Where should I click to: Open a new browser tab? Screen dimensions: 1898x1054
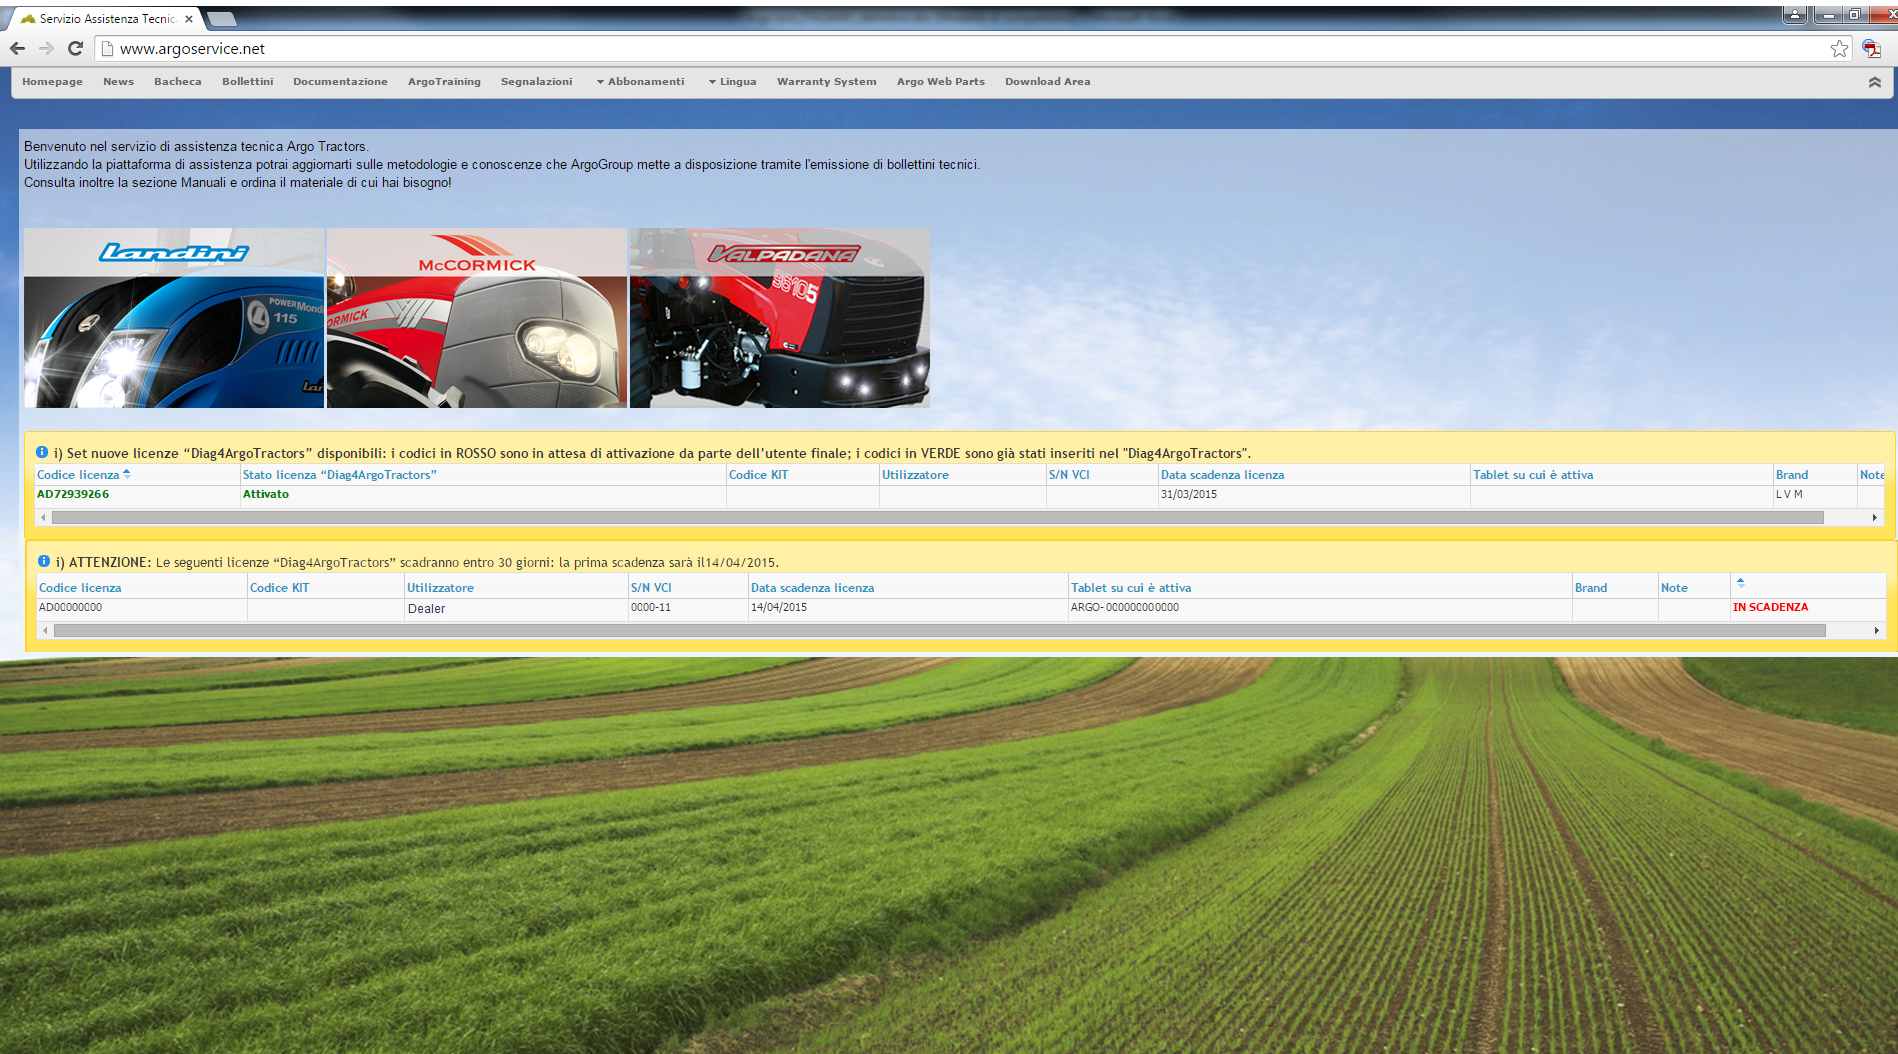[221, 18]
